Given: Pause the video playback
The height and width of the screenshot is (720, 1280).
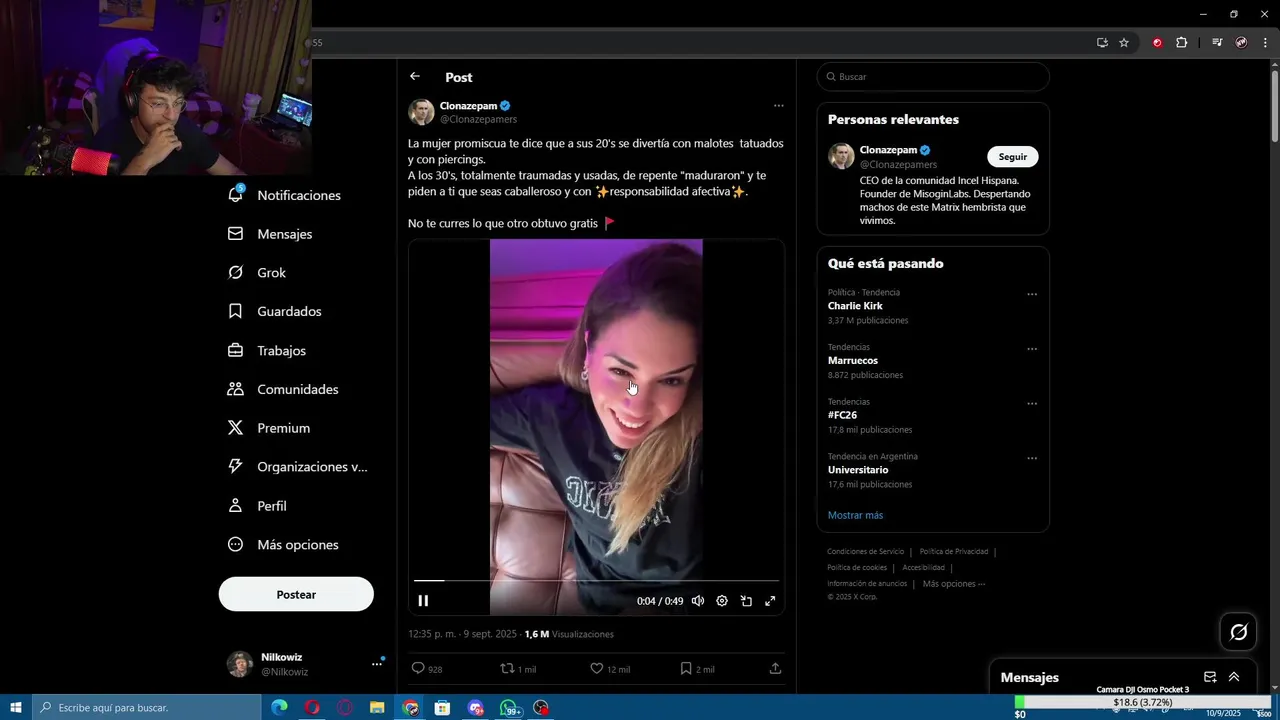Looking at the screenshot, I should (x=423, y=601).
